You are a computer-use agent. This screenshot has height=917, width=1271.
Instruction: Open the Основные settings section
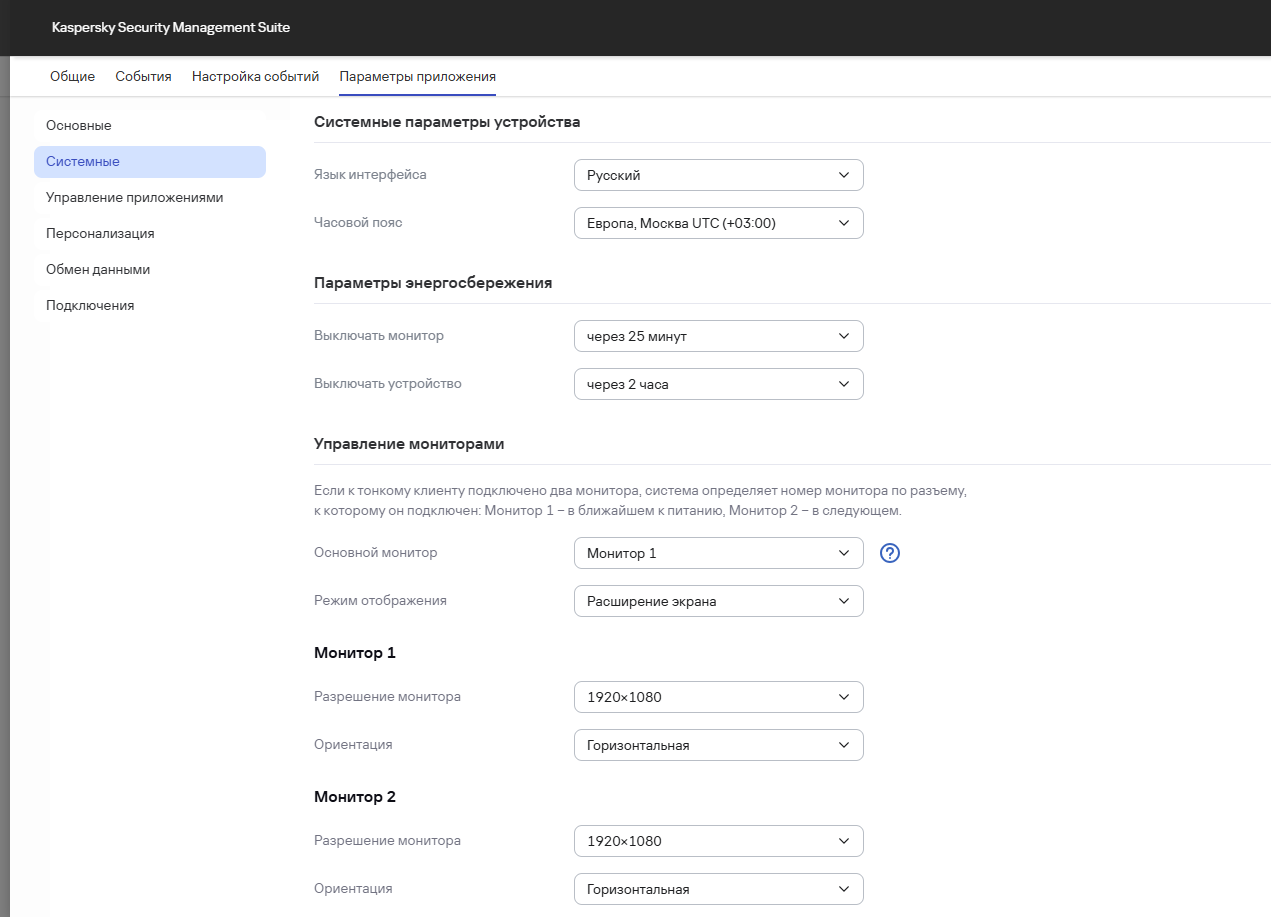(79, 126)
